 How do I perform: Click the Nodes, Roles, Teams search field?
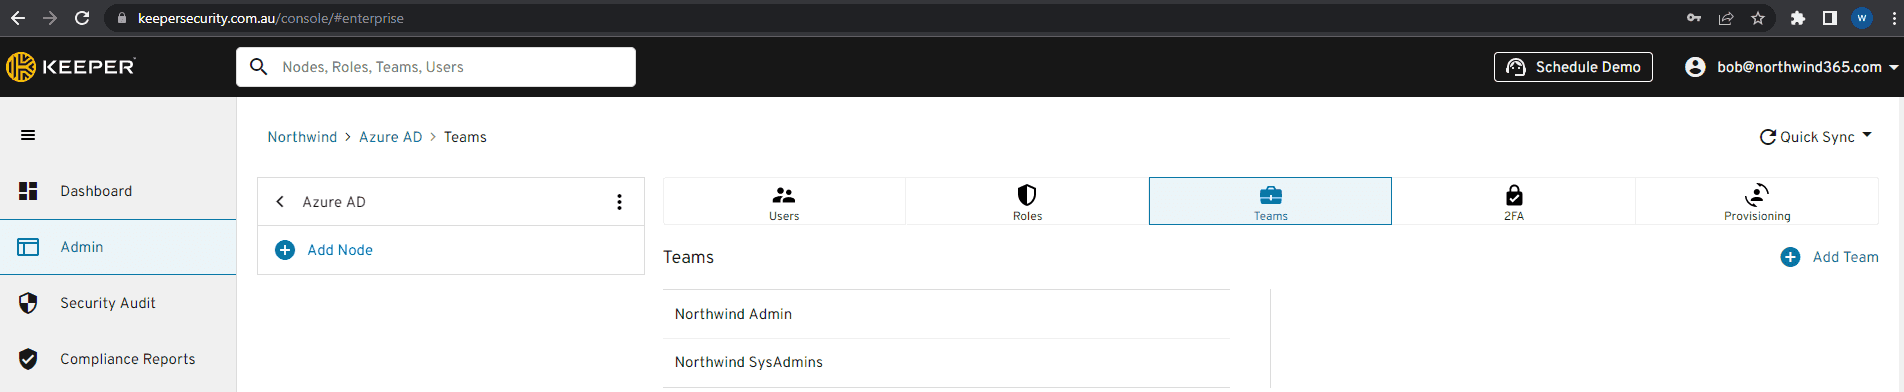pos(436,67)
